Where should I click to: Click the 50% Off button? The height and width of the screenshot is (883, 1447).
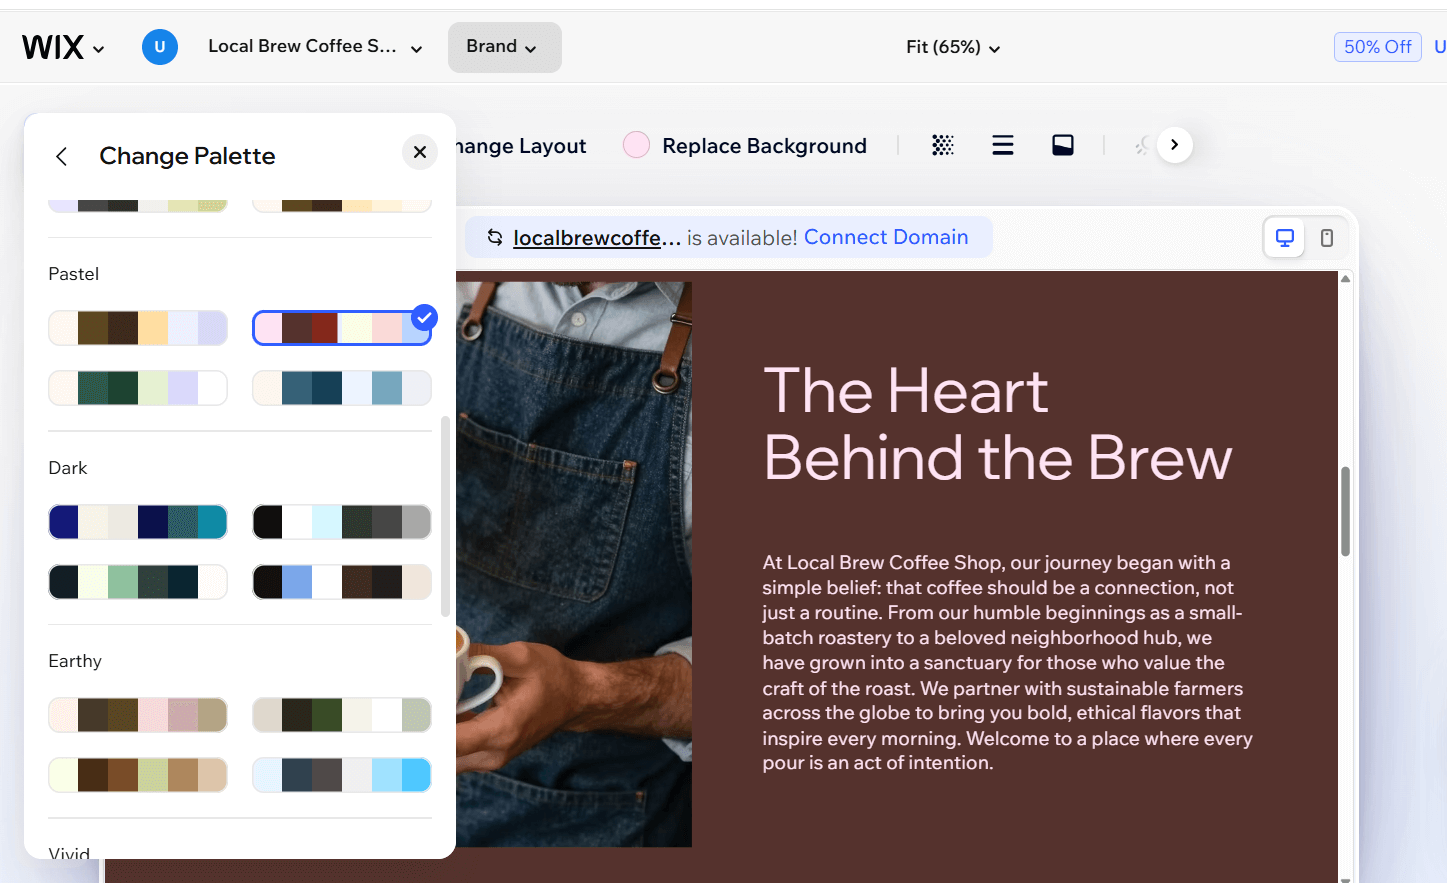tap(1376, 47)
